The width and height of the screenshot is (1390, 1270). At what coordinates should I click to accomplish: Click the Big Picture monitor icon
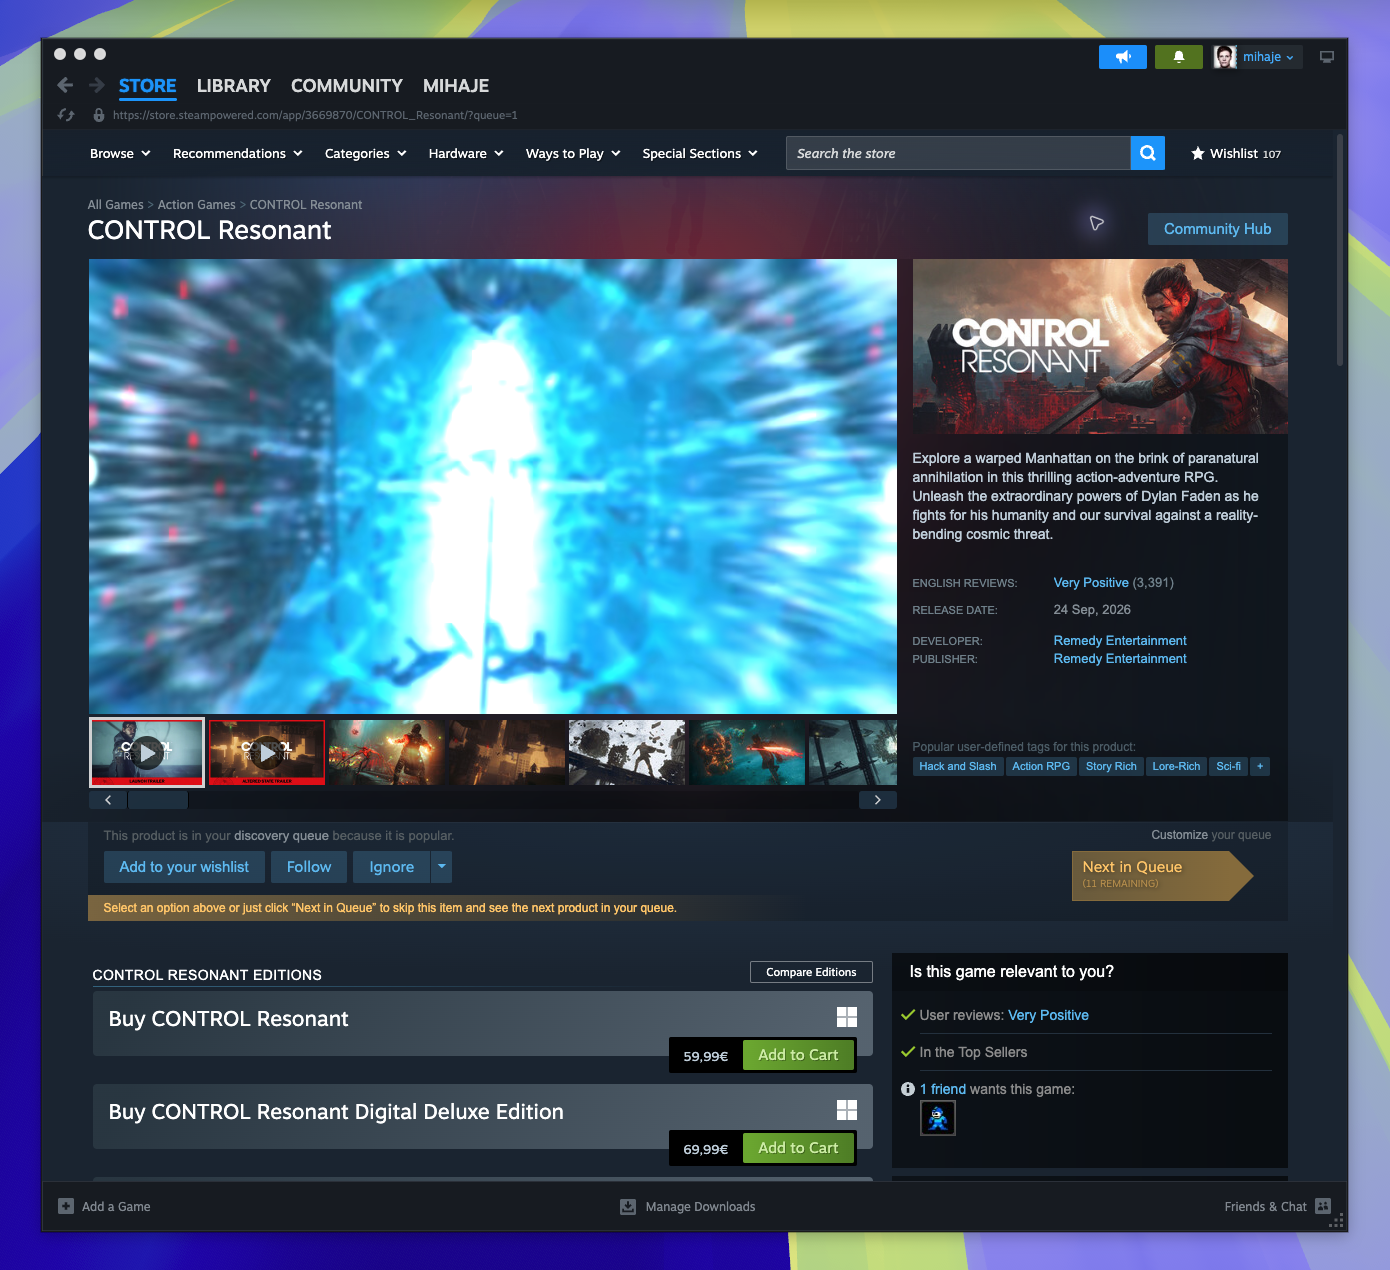tap(1327, 57)
